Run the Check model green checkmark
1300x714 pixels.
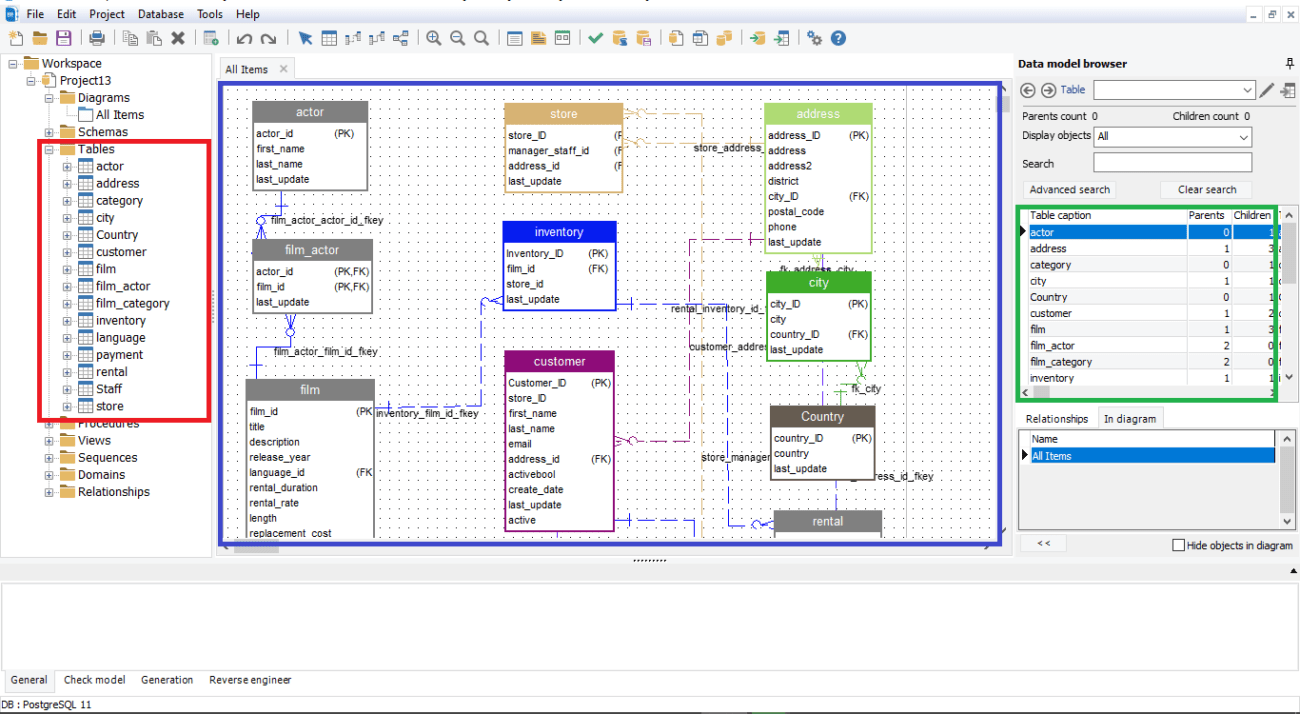pyautogui.click(x=595, y=38)
